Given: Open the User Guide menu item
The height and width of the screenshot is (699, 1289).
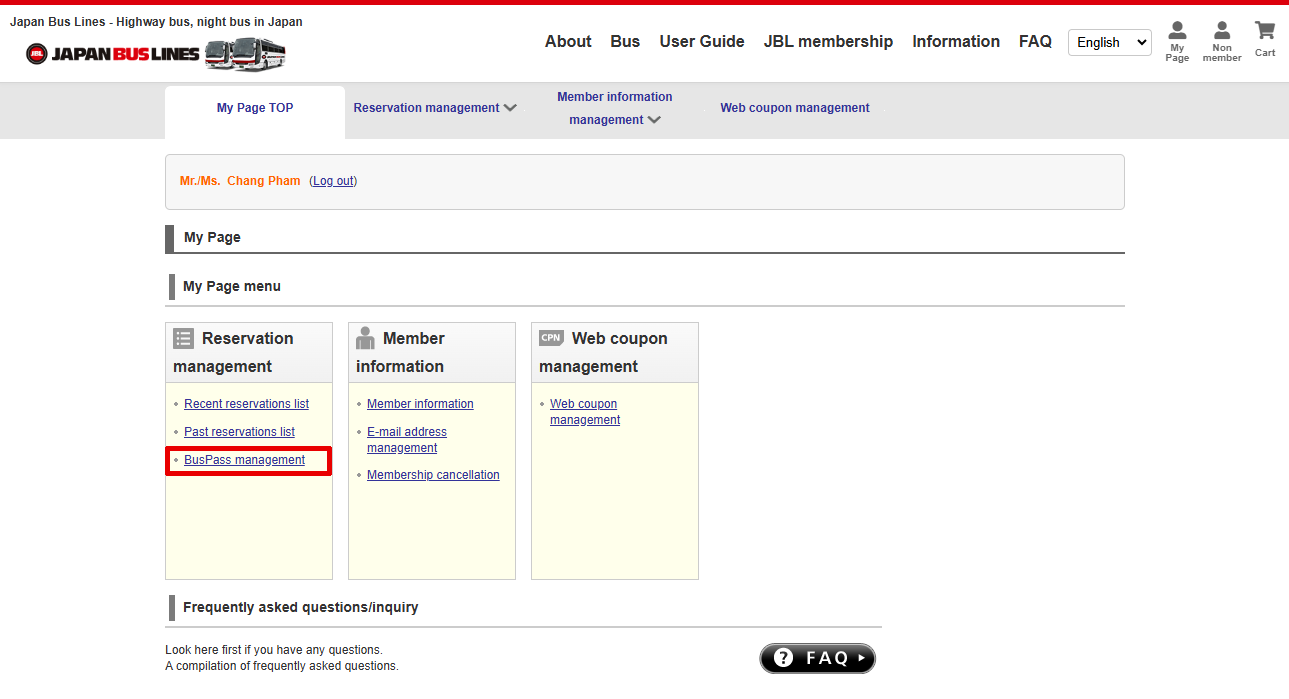Looking at the screenshot, I should tap(701, 41).
